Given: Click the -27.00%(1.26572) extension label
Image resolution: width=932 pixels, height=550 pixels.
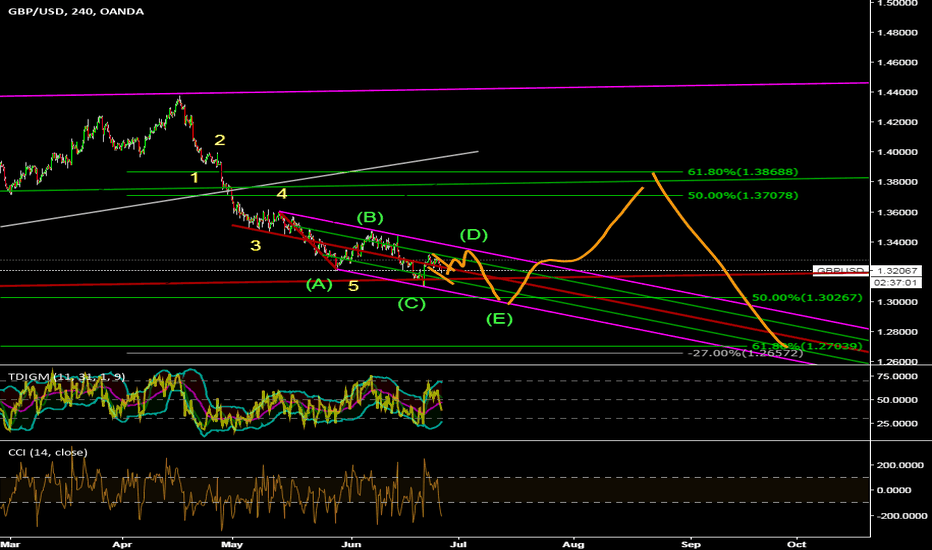Looking at the screenshot, I should 745,353.
